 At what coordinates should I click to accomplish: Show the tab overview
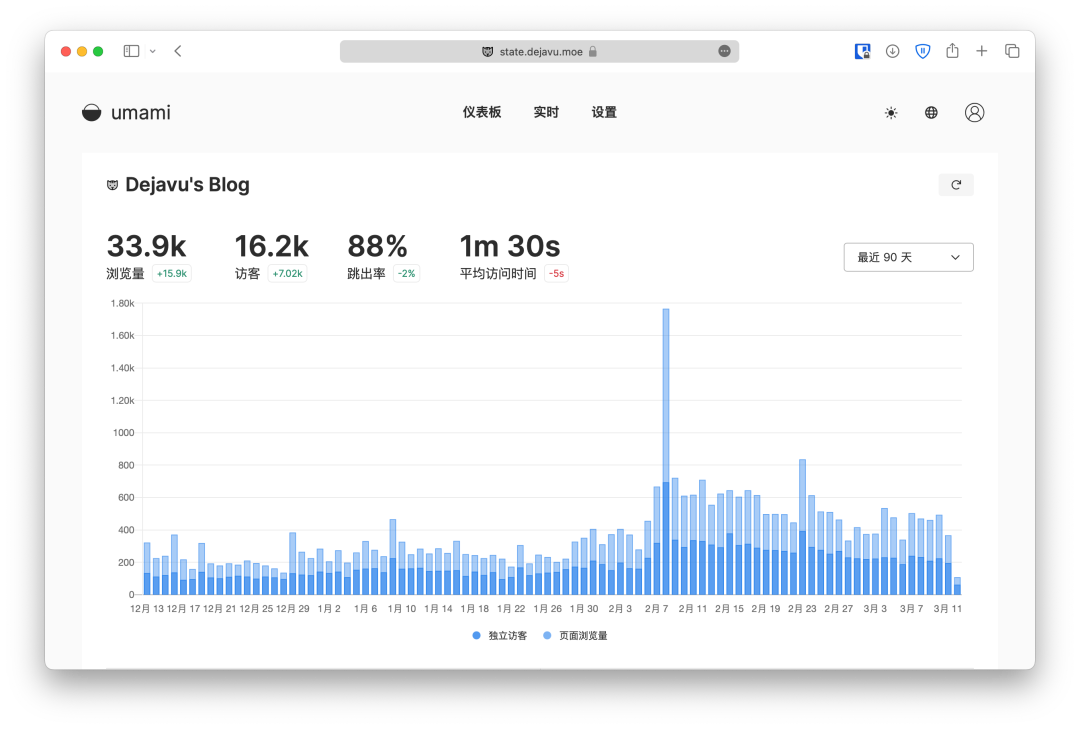1012,51
